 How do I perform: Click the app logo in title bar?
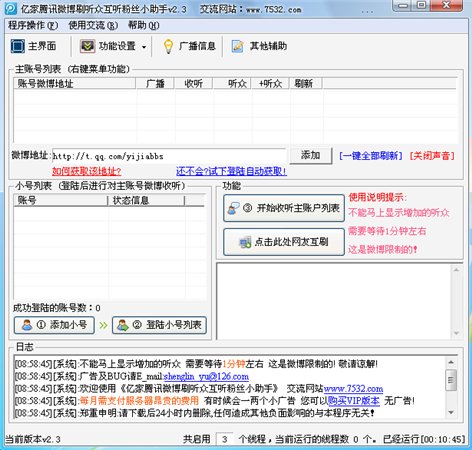(10, 8)
